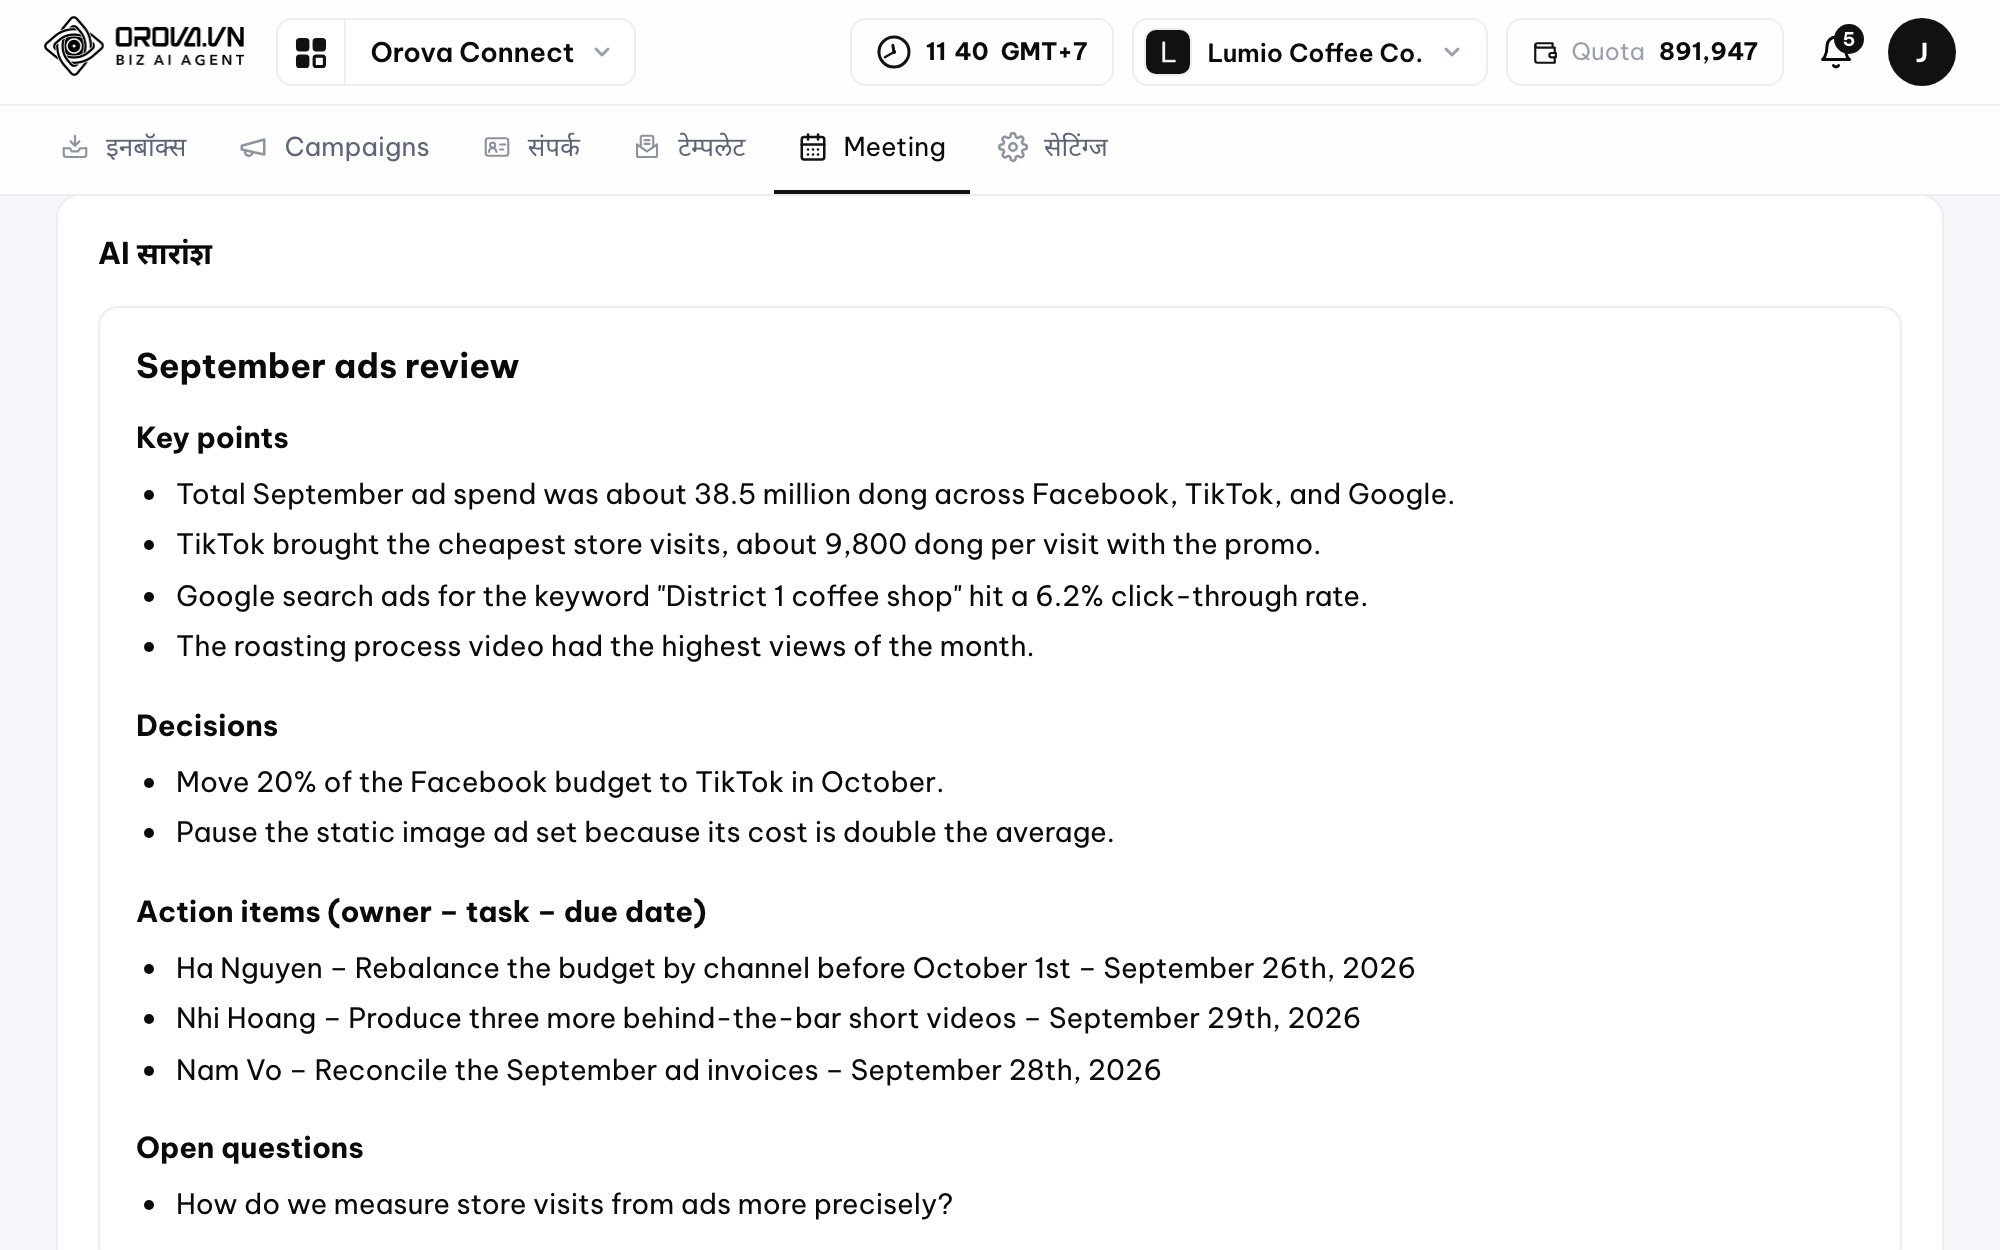
Task: Expand the Lumio Coffee Co. workspace selector
Action: click(x=1309, y=52)
